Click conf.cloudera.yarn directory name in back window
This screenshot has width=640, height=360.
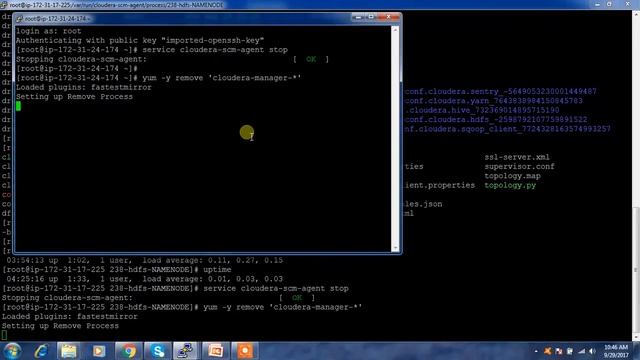(494, 101)
